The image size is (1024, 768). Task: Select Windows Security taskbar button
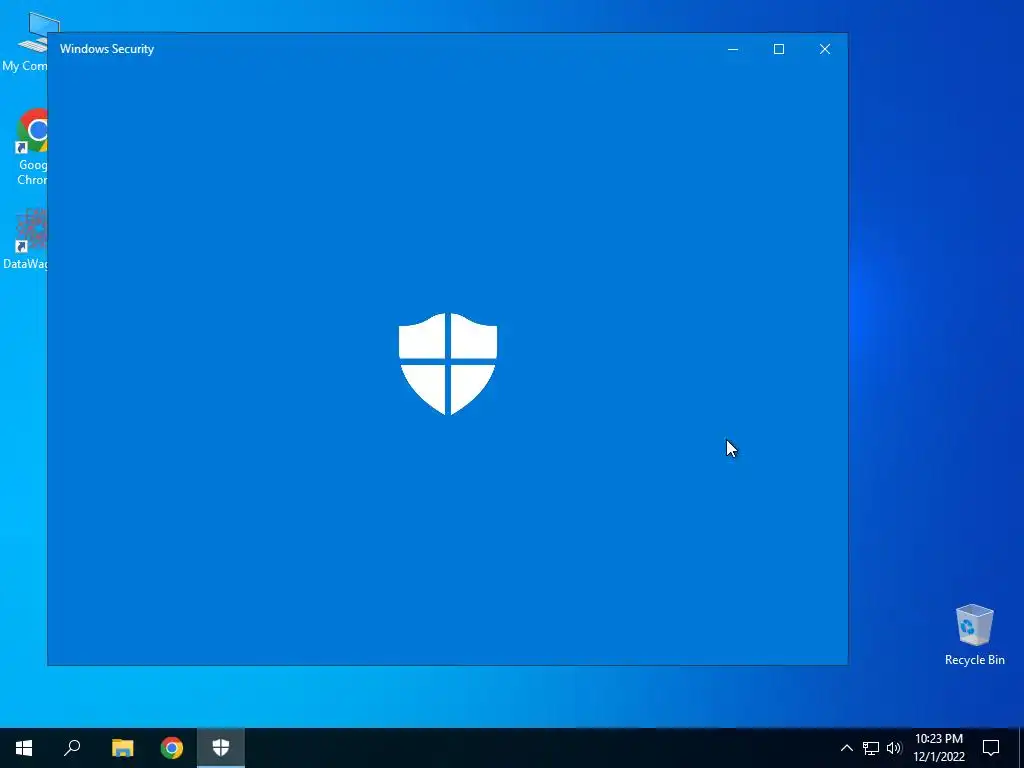221,748
